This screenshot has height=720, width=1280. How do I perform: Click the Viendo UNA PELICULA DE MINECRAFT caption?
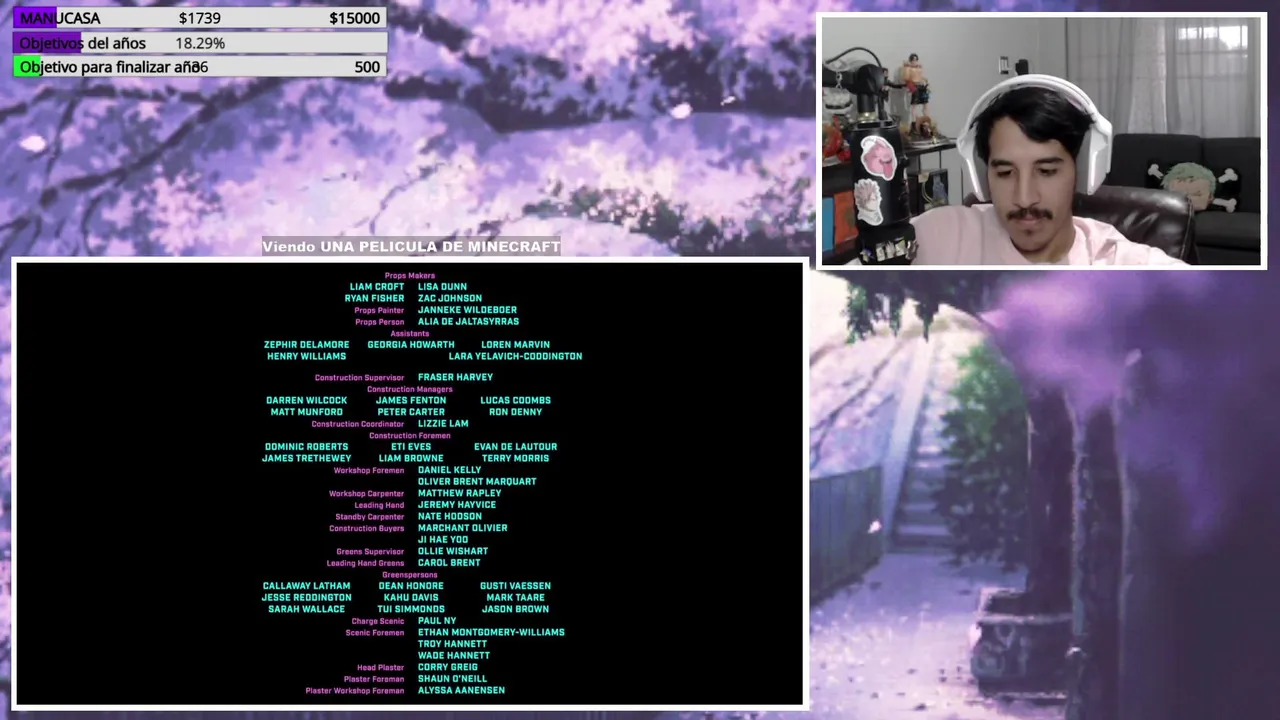[411, 247]
